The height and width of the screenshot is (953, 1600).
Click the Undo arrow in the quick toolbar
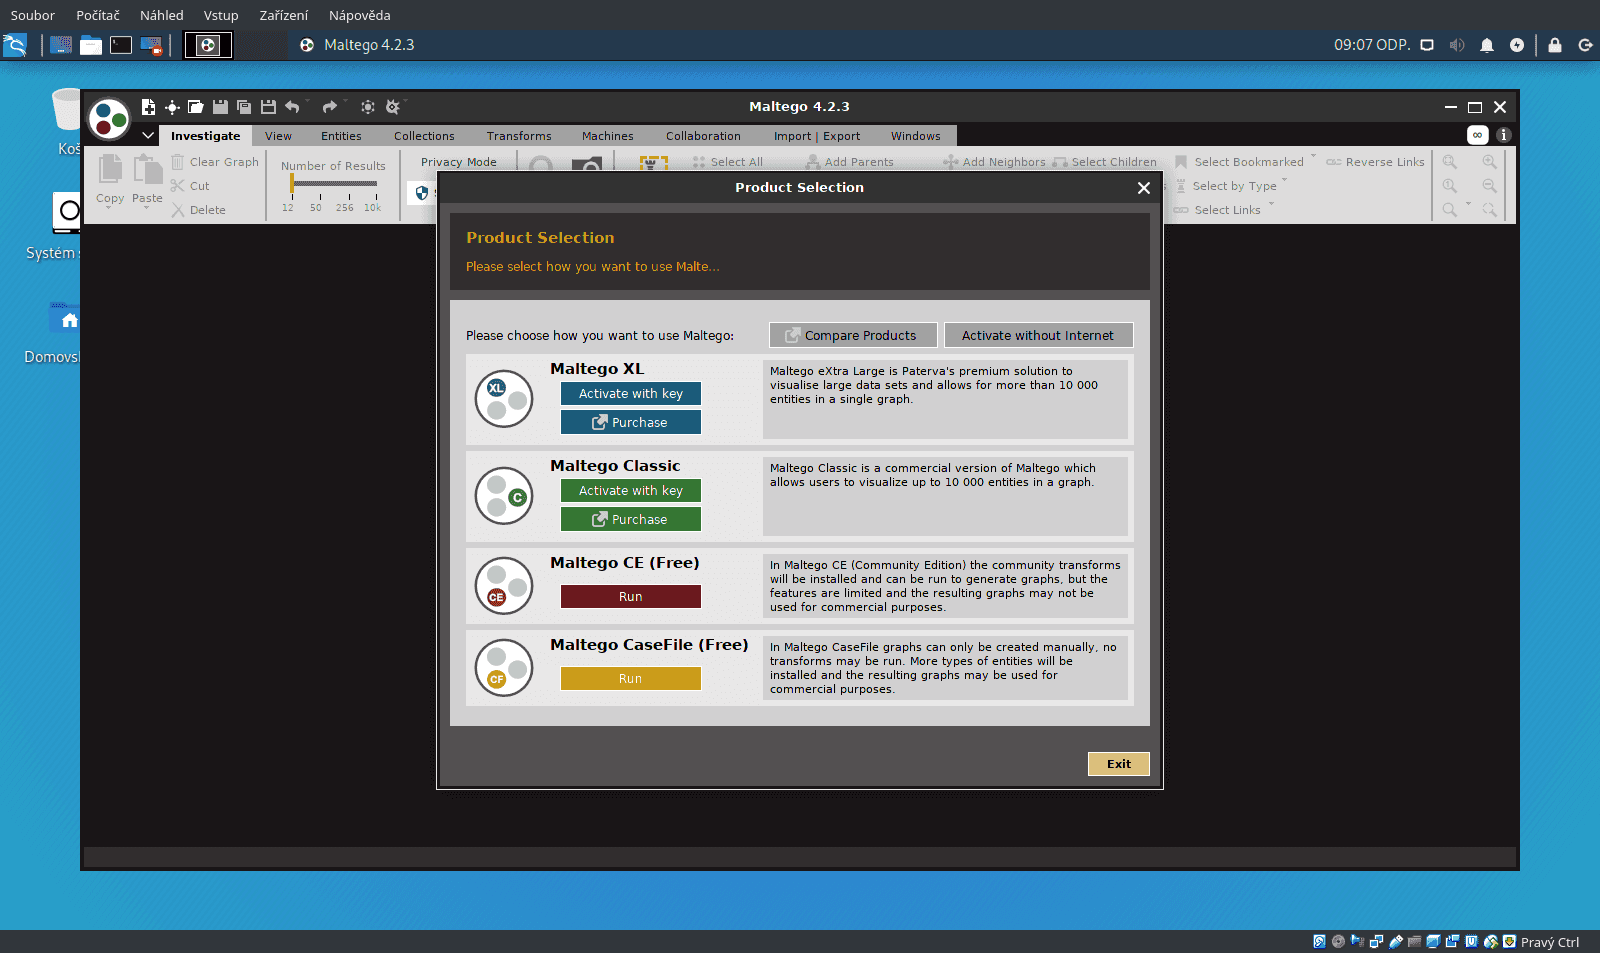click(292, 107)
